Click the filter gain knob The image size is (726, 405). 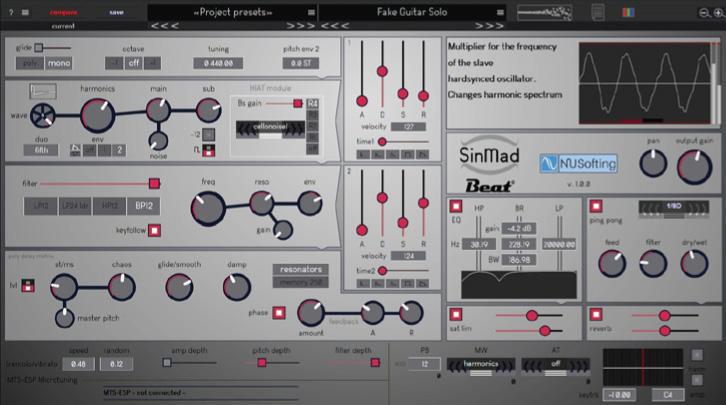click(x=282, y=230)
